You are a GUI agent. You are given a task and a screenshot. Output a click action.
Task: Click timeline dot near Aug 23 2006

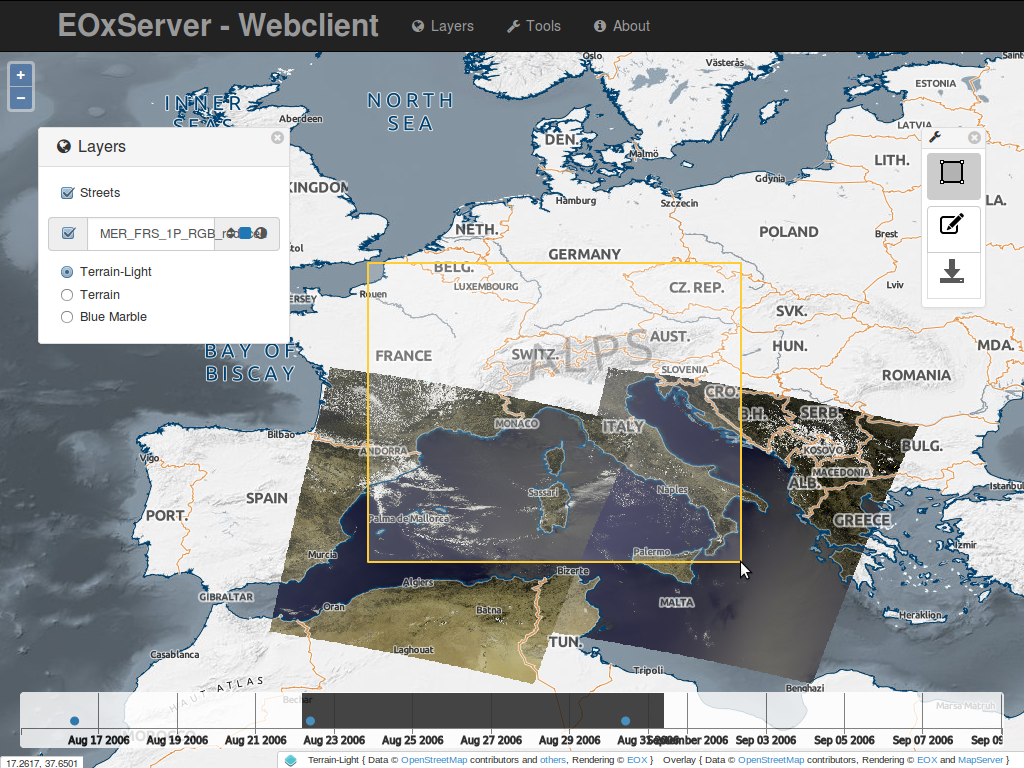[x=310, y=721]
